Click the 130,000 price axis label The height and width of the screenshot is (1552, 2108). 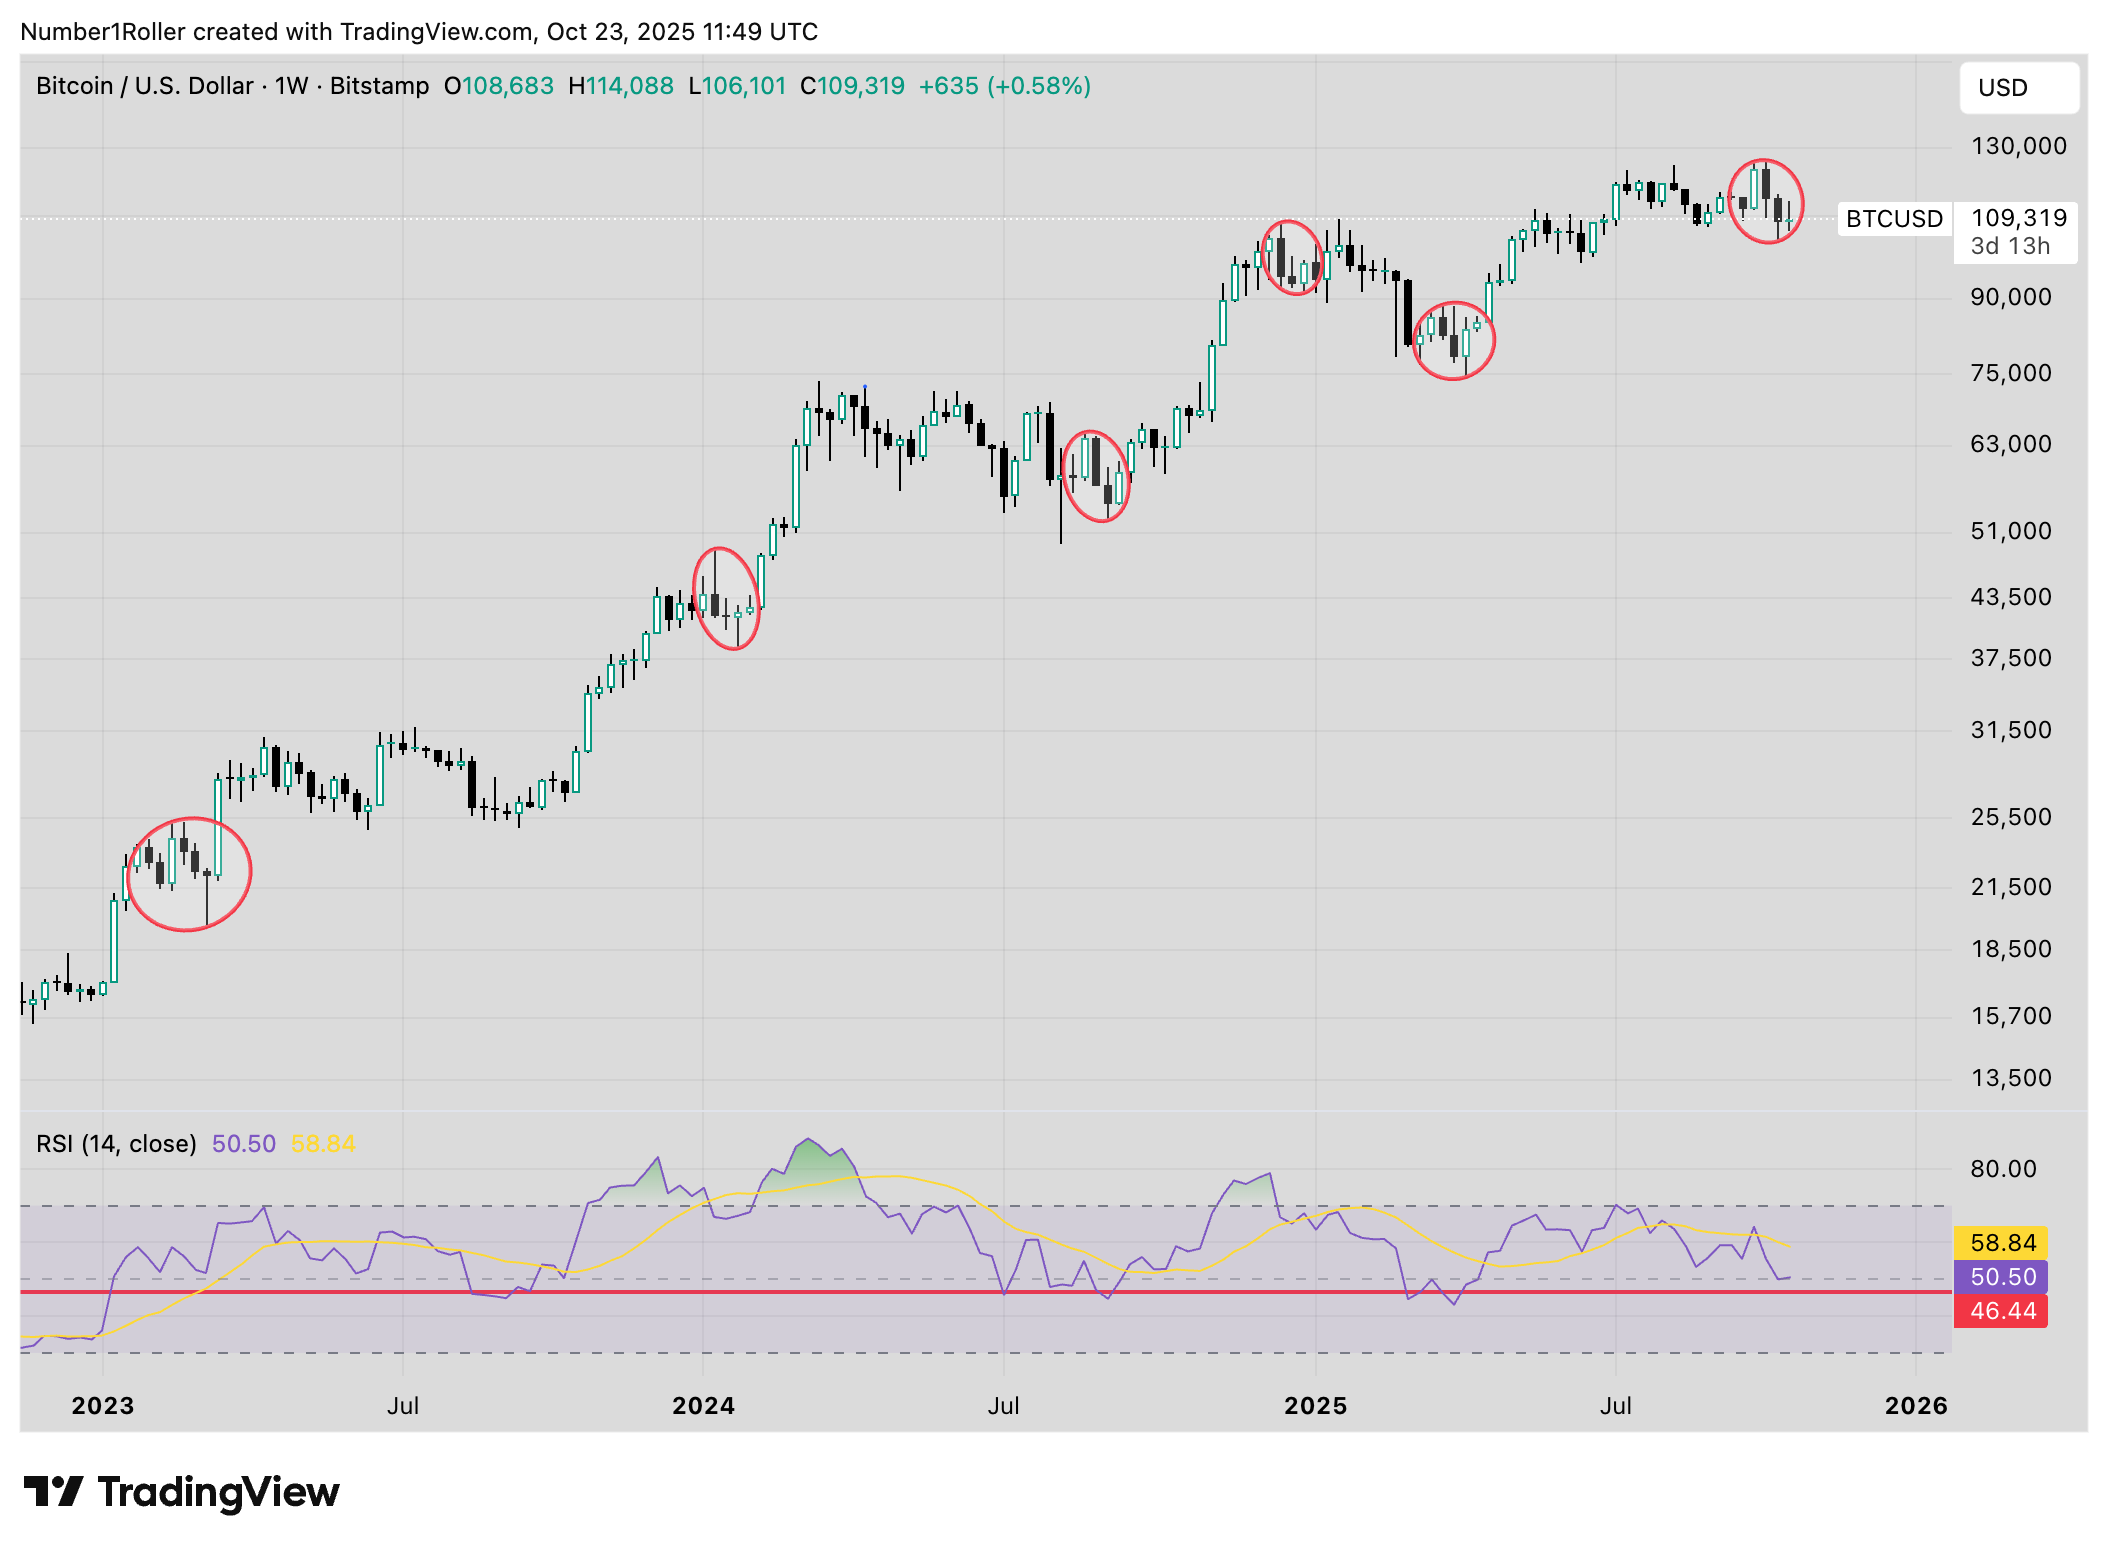pos(2018,146)
